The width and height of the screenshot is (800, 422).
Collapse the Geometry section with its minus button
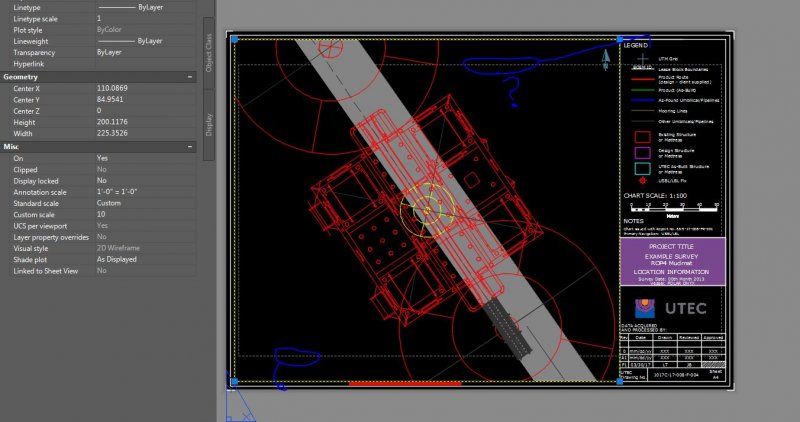click(190, 77)
